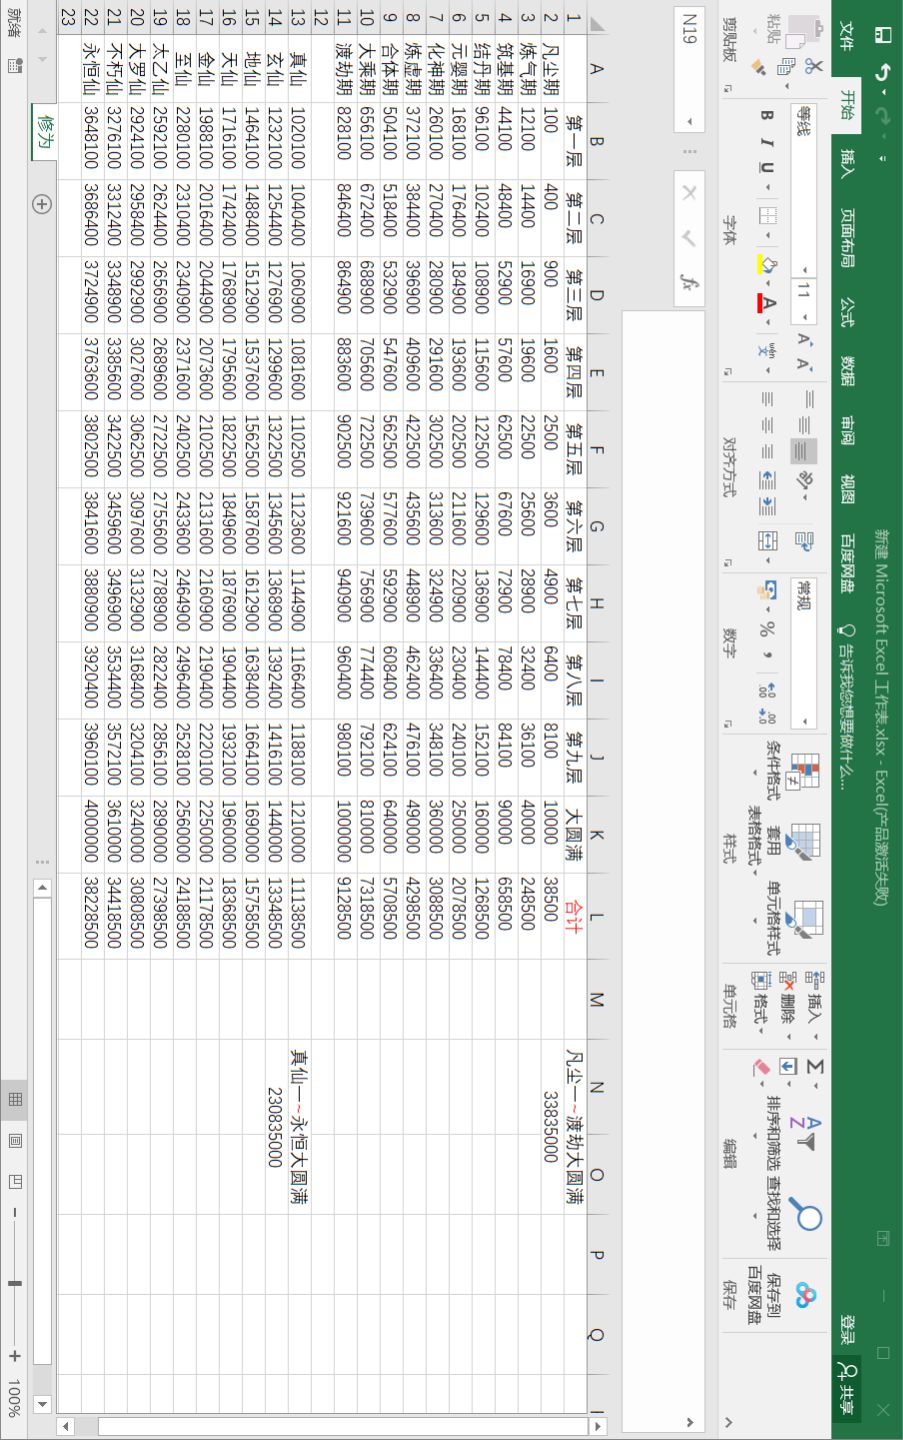Collapse the ribbon with the chevron
This screenshot has height=1440, width=903.
click(x=728, y=1421)
